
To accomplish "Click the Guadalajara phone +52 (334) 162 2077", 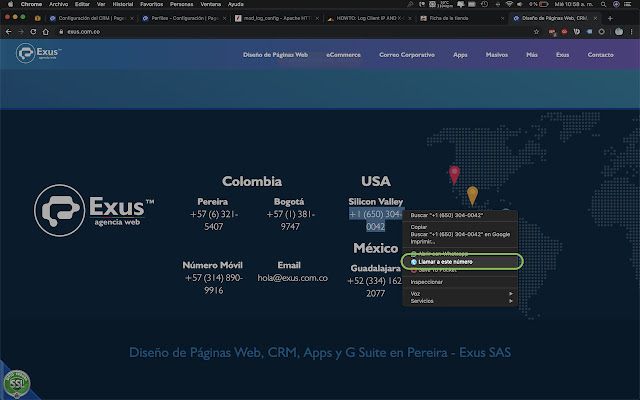I will 375,287.
